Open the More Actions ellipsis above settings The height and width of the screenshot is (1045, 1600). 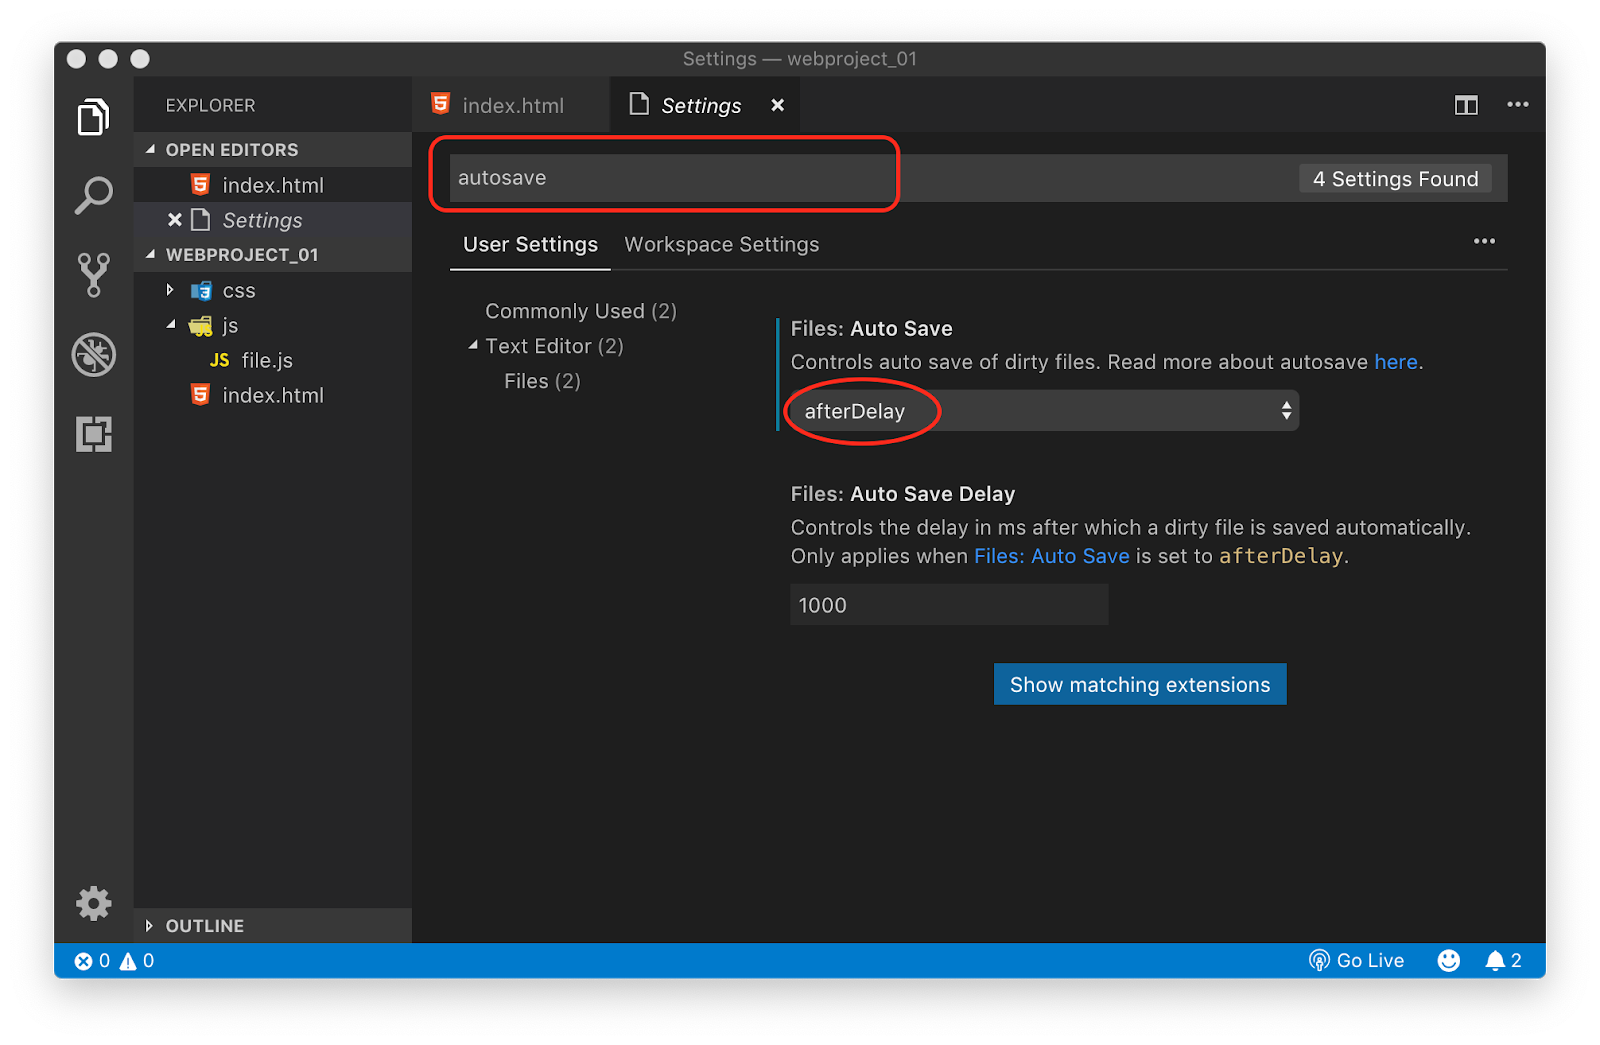coord(1484,241)
